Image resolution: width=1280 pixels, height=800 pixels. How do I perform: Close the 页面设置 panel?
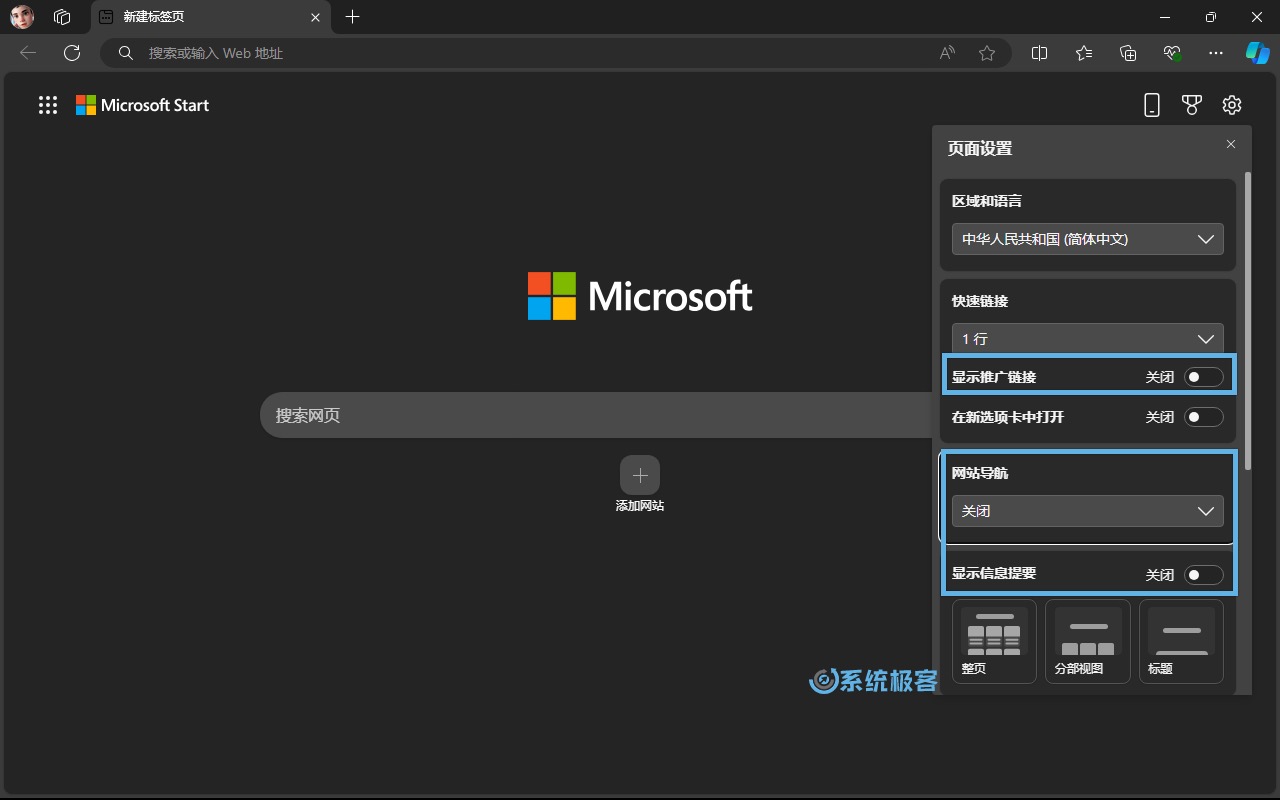1231,144
